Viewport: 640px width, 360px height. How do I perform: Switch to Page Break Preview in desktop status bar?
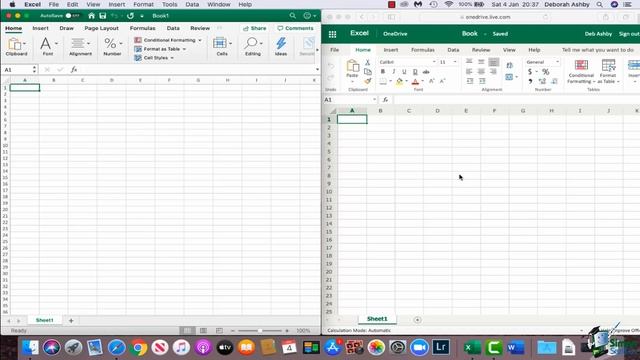(219, 331)
